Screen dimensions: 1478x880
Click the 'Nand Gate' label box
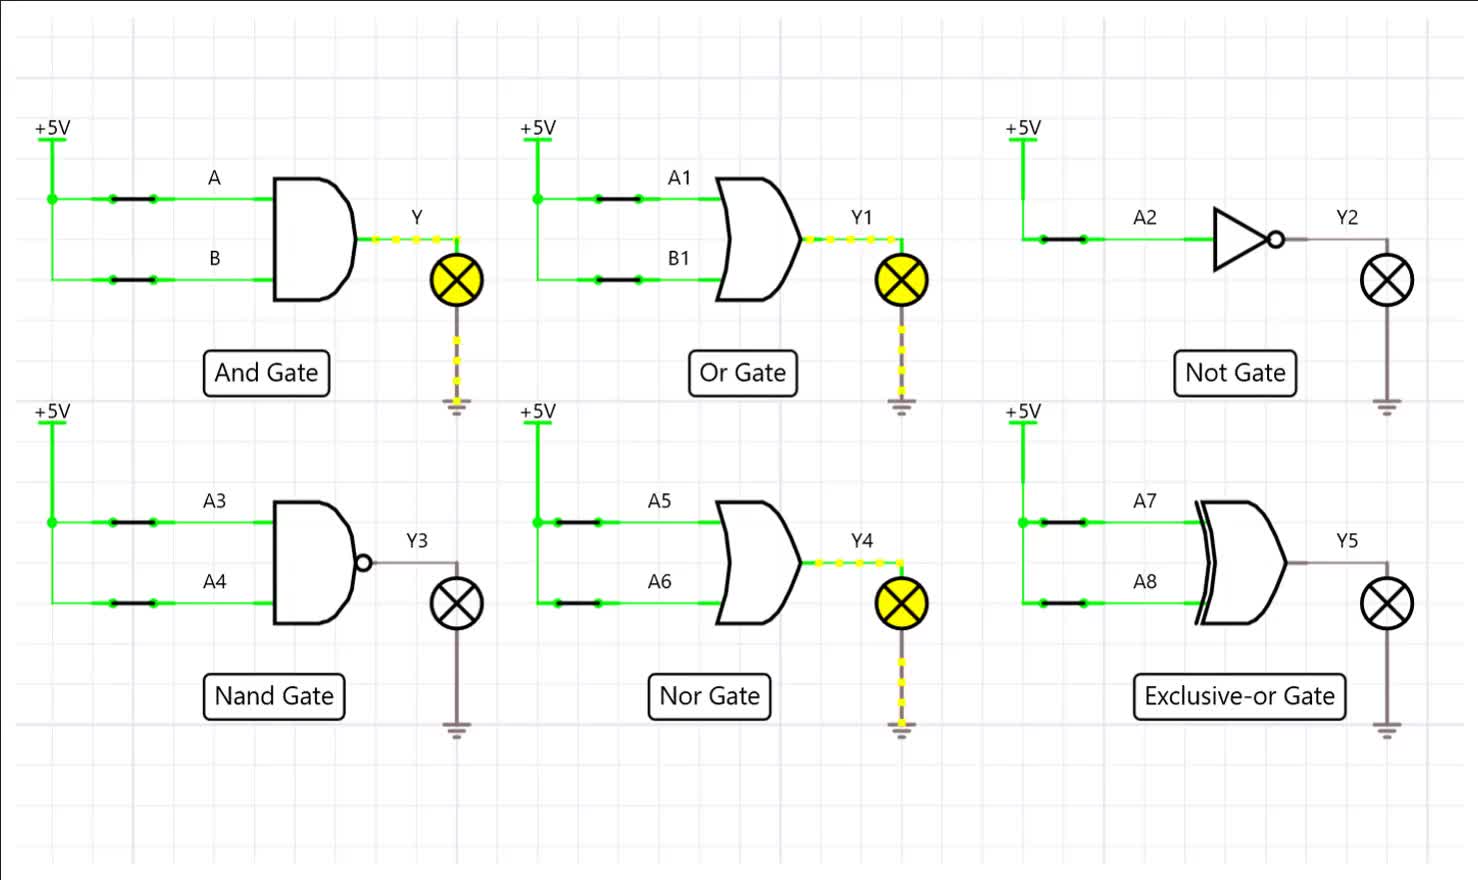[x=274, y=696]
